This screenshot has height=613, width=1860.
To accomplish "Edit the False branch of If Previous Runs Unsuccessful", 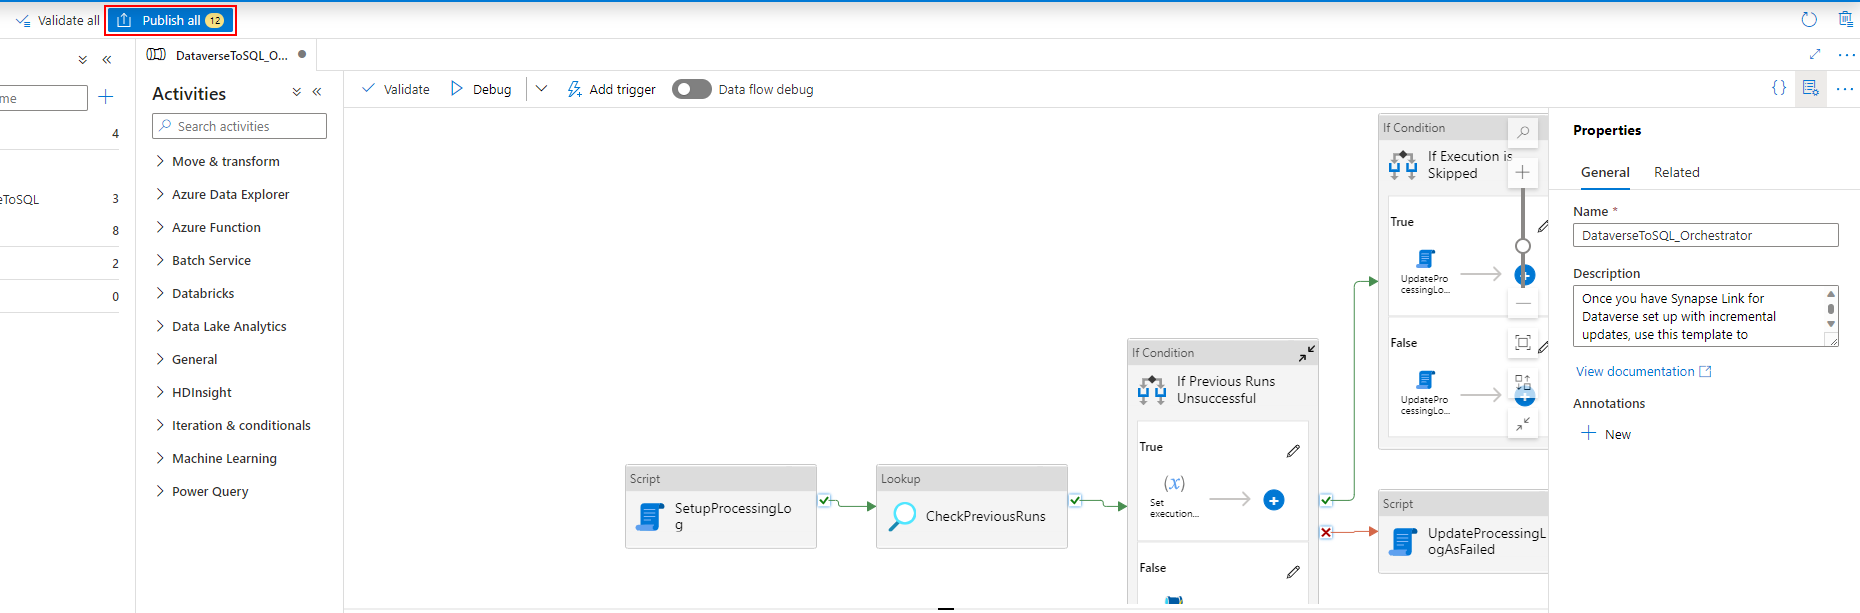I will [1293, 572].
